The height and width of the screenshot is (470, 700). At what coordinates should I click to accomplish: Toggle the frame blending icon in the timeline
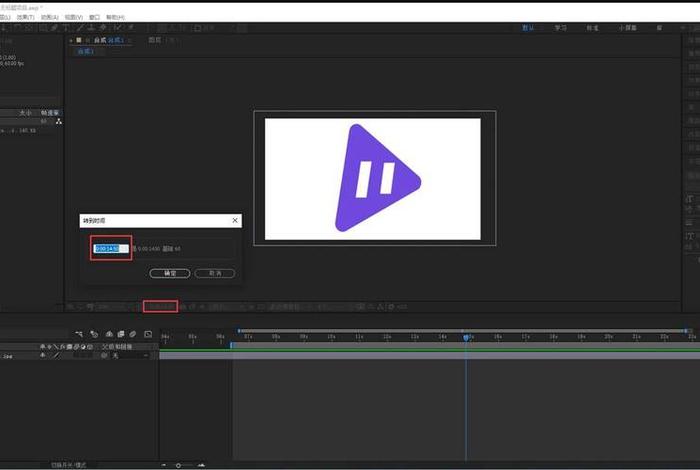pyautogui.click(x=121, y=334)
